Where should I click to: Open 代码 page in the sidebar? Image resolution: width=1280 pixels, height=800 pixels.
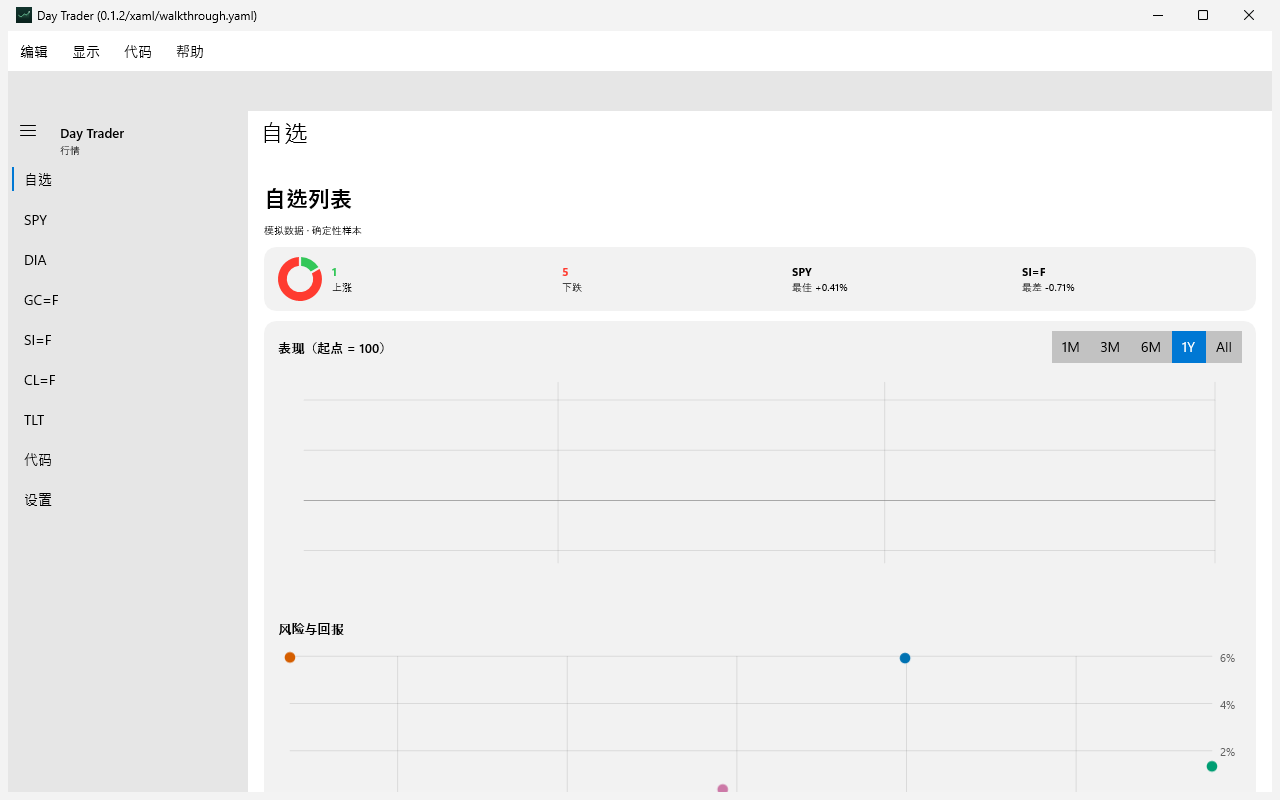click(x=128, y=460)
